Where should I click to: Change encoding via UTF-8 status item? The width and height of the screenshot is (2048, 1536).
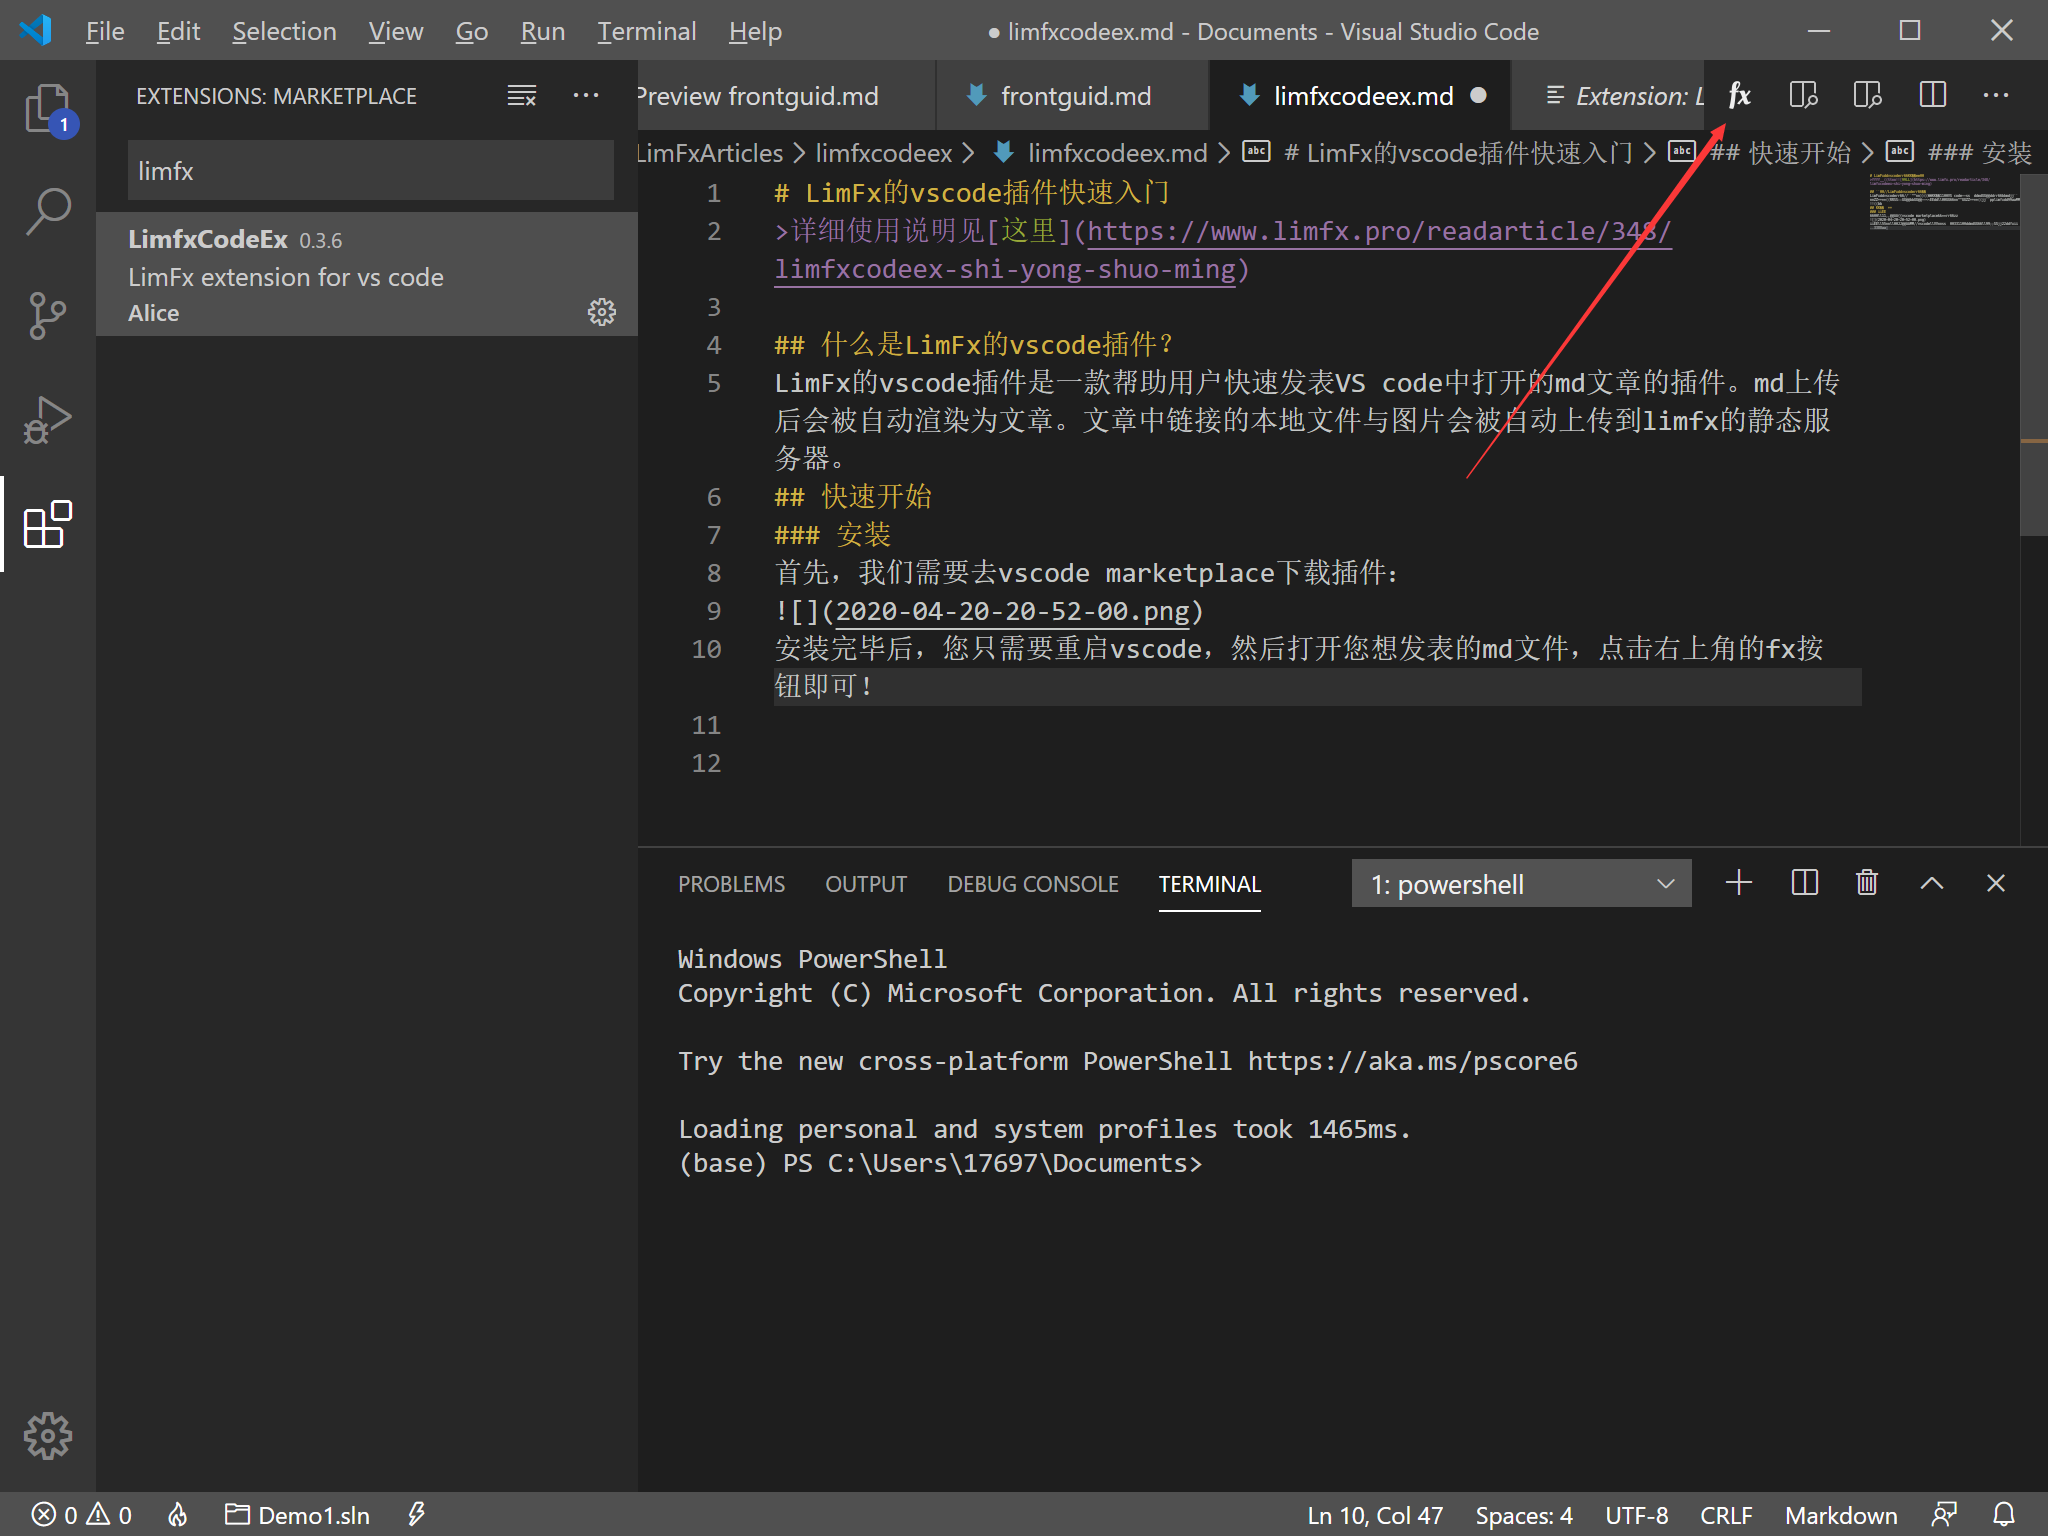coord(1636,1515)
